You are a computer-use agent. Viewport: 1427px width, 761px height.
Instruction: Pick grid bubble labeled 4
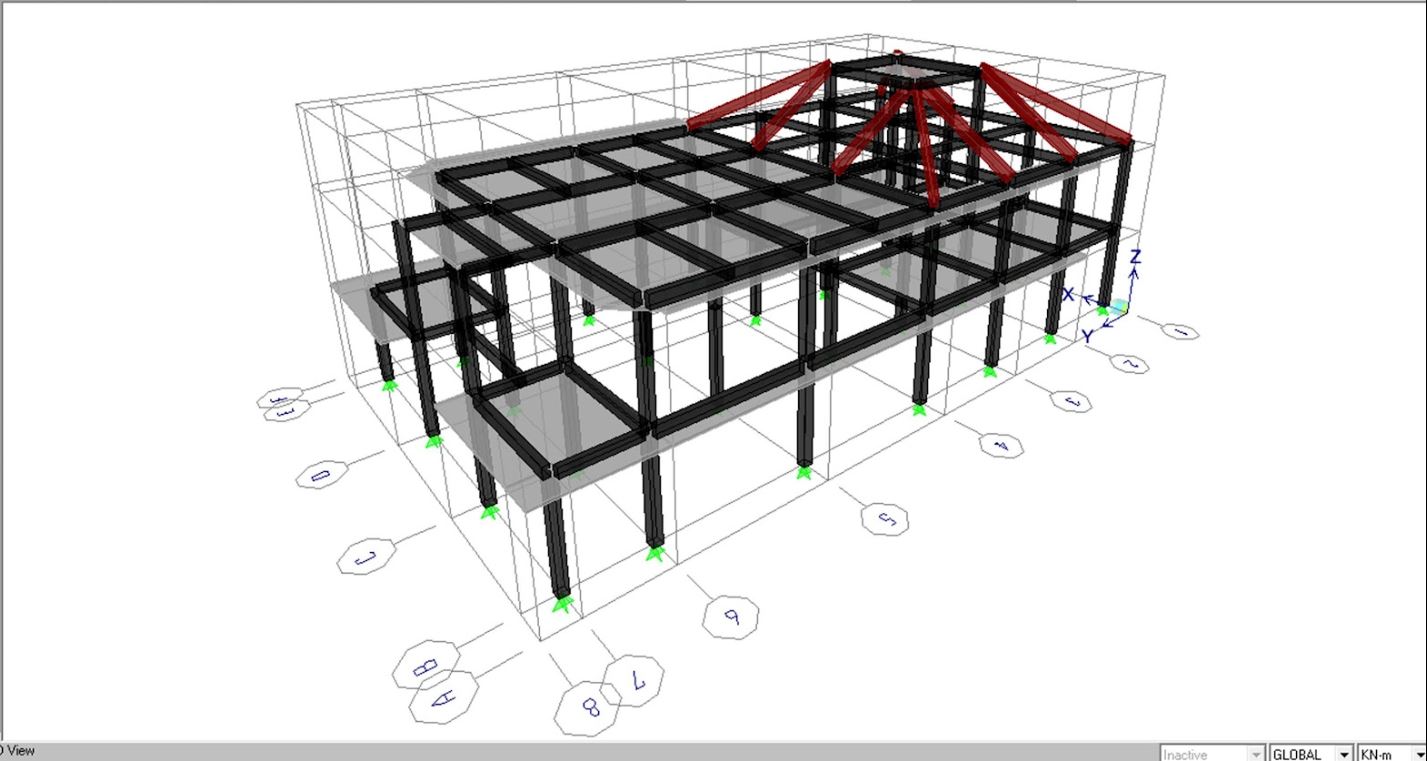click(998, 445)
